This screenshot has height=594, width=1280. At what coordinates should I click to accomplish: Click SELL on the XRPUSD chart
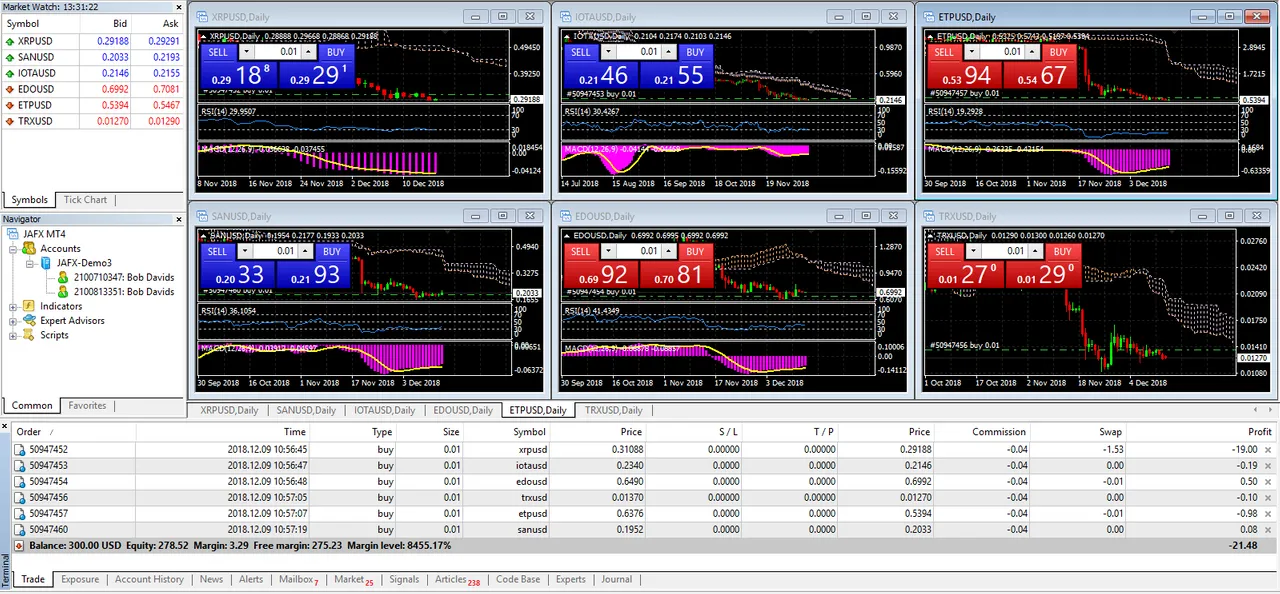pyautogui.click(x=218, y=52)
